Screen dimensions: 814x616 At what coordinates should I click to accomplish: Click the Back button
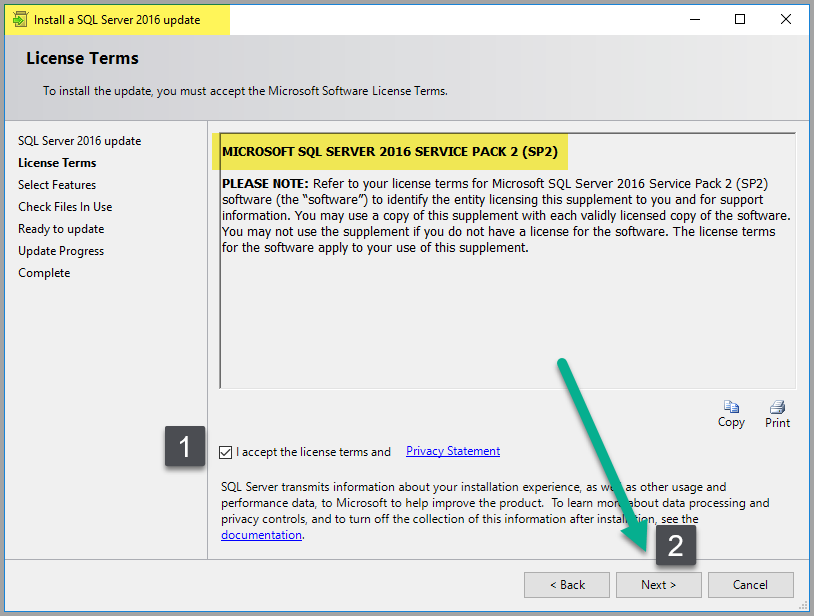click(x=567, y=585)
